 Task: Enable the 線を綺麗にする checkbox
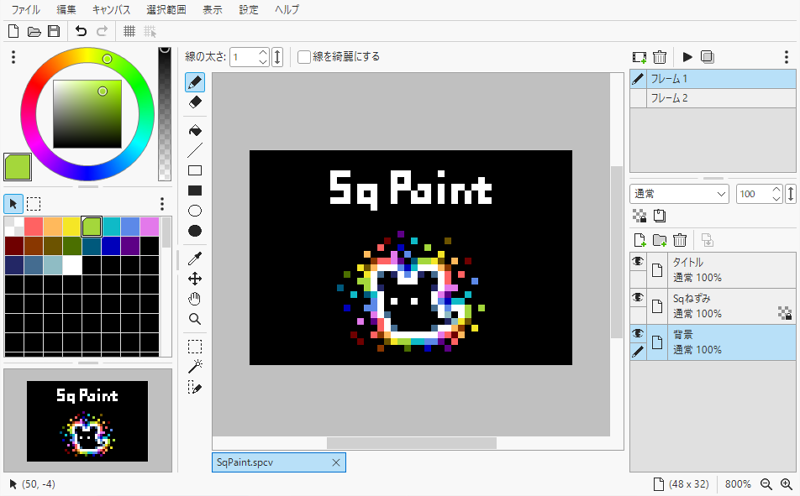pyautogui.click(x=304, y=57)
